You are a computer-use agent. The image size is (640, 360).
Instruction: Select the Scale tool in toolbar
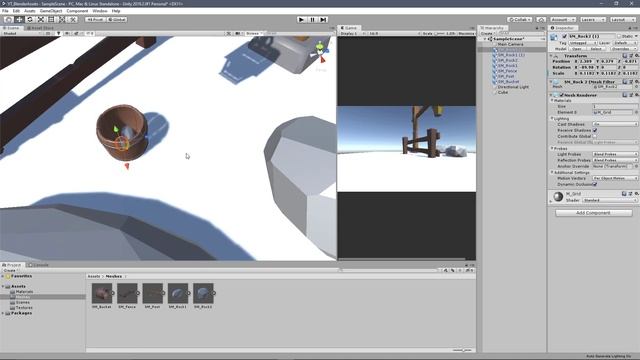coord(41,20)
